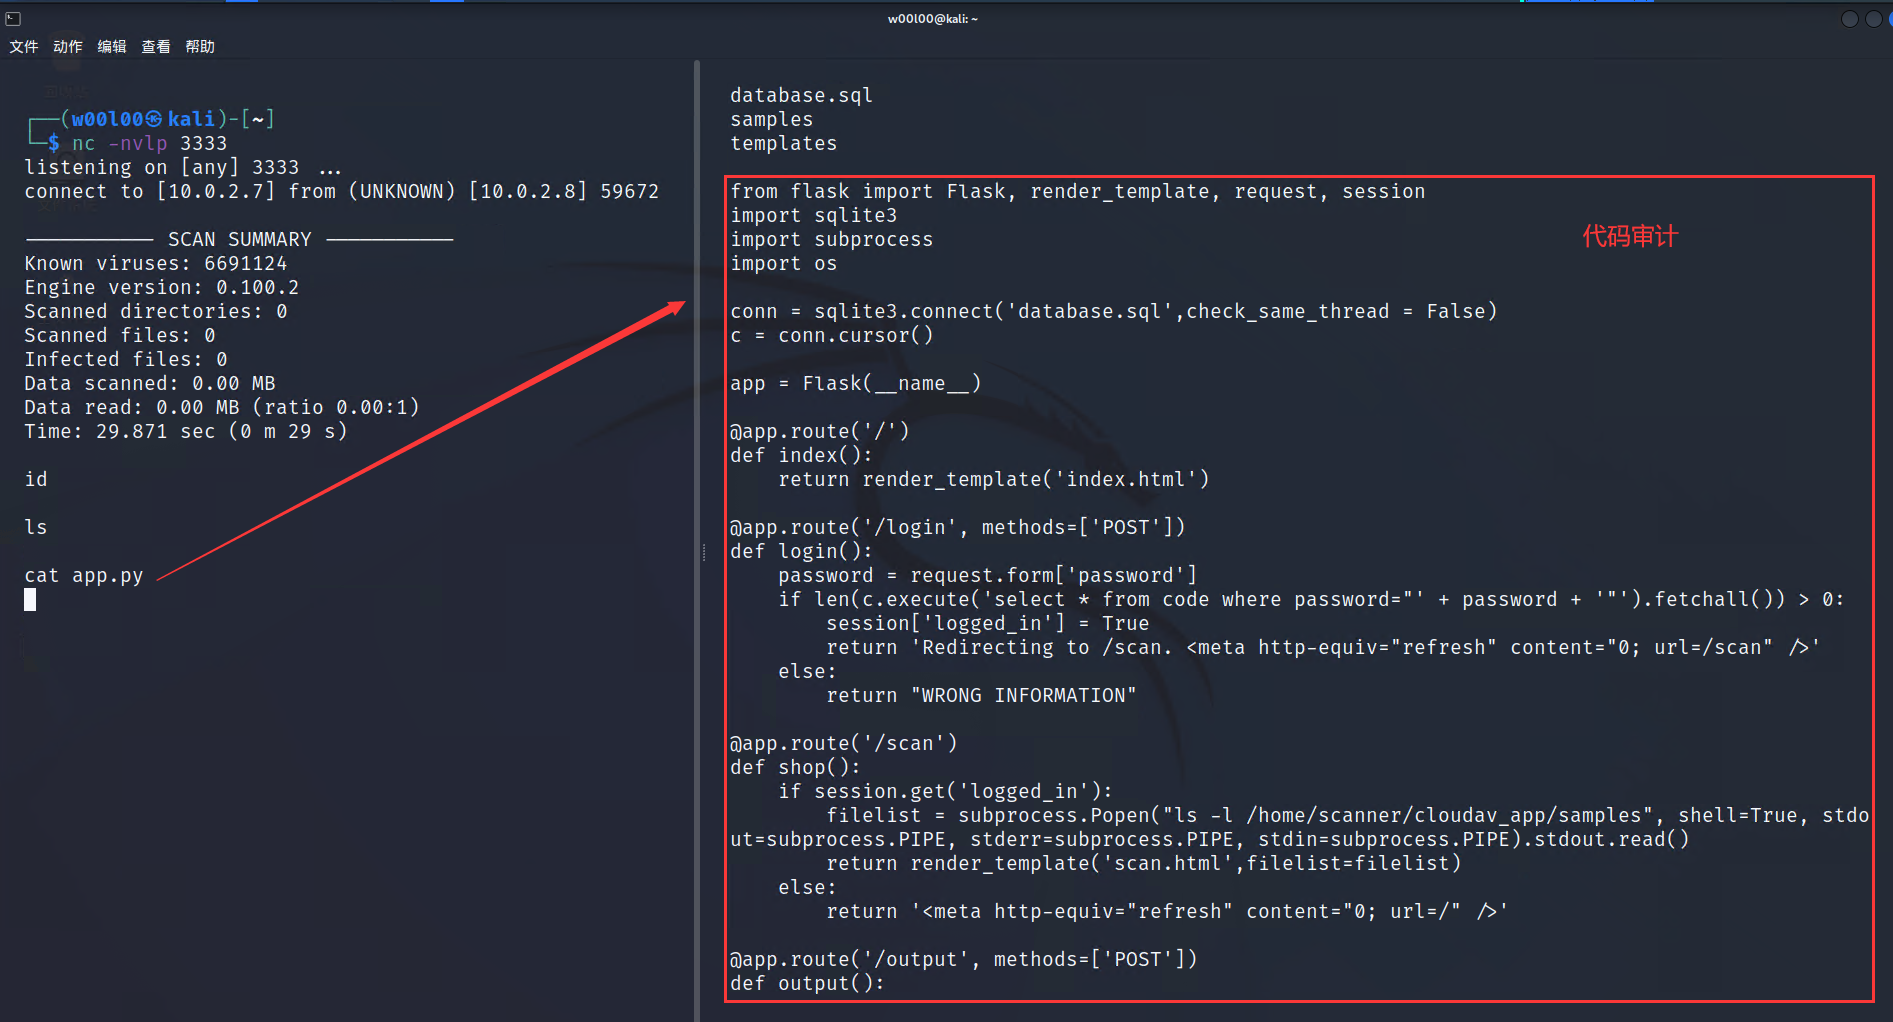The width and height of the screenshot is (1893, 1022).
Task: Click the 'id' command in left pane
Action: [x=36, y=479]
